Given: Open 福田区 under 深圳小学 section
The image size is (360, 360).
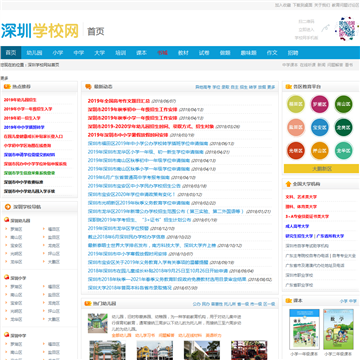Looking at the screenshot, I should (54, 287).
